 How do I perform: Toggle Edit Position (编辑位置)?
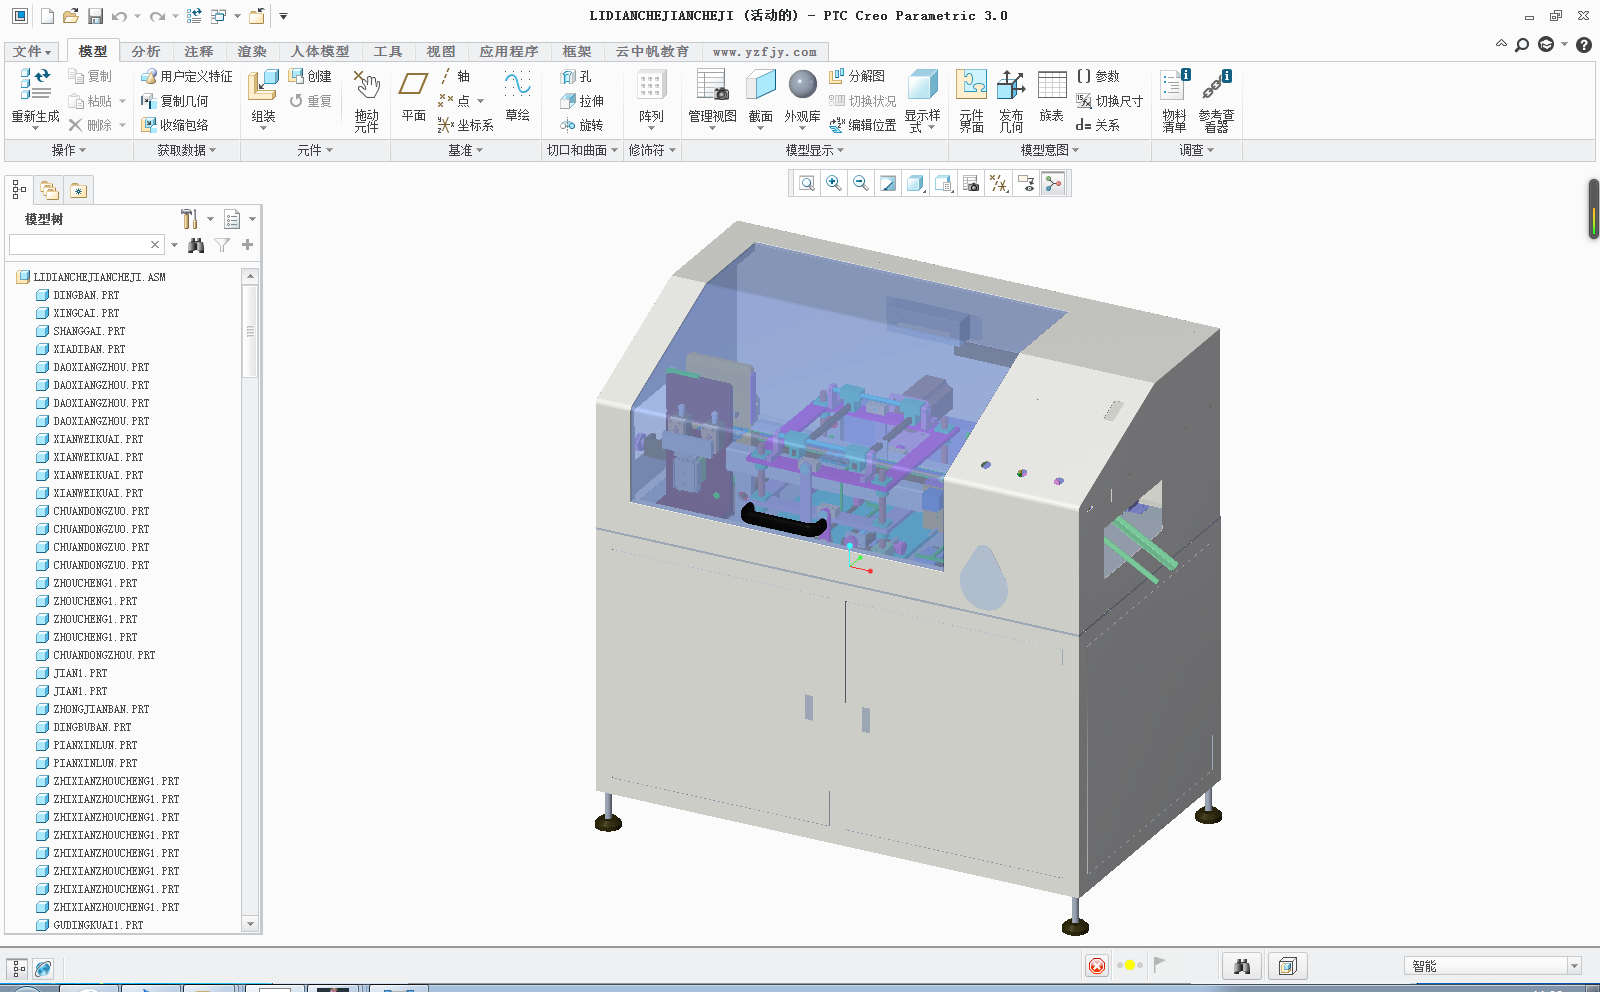click(x=862, y=125)
